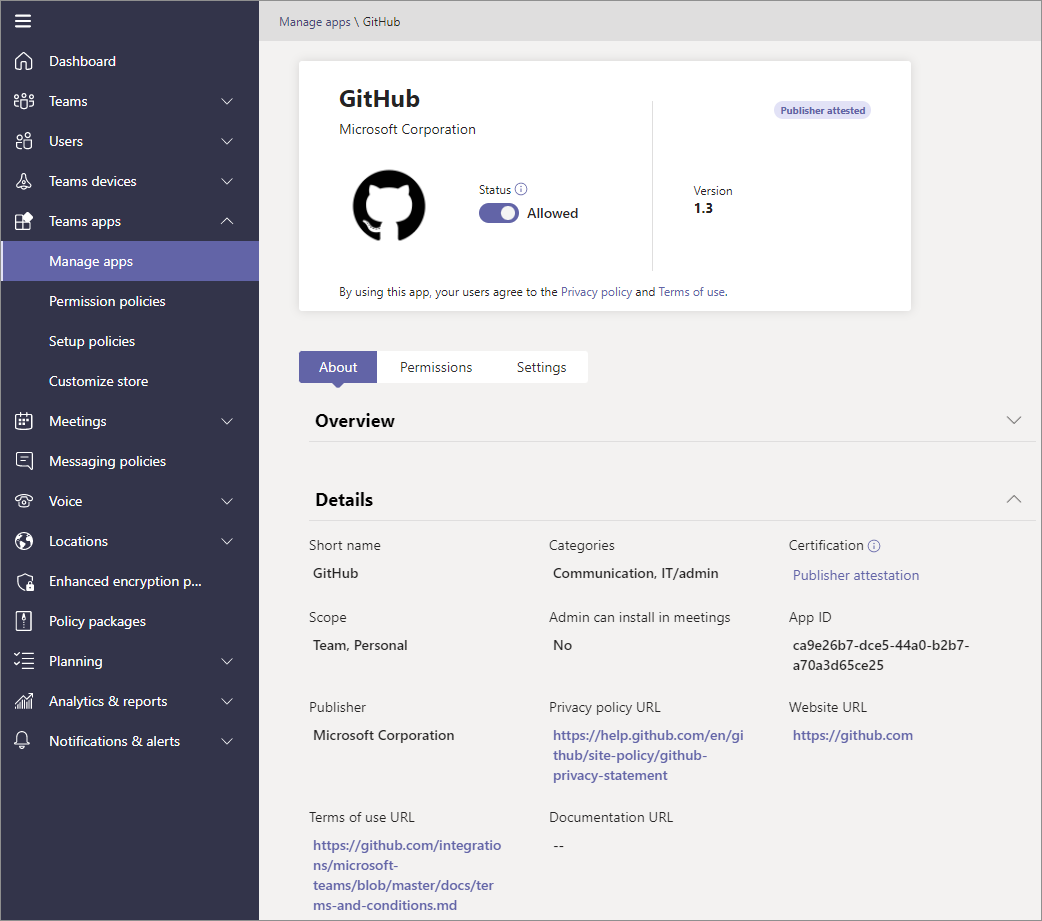Click the App ID value ca9e26b7

pos(881,655)
